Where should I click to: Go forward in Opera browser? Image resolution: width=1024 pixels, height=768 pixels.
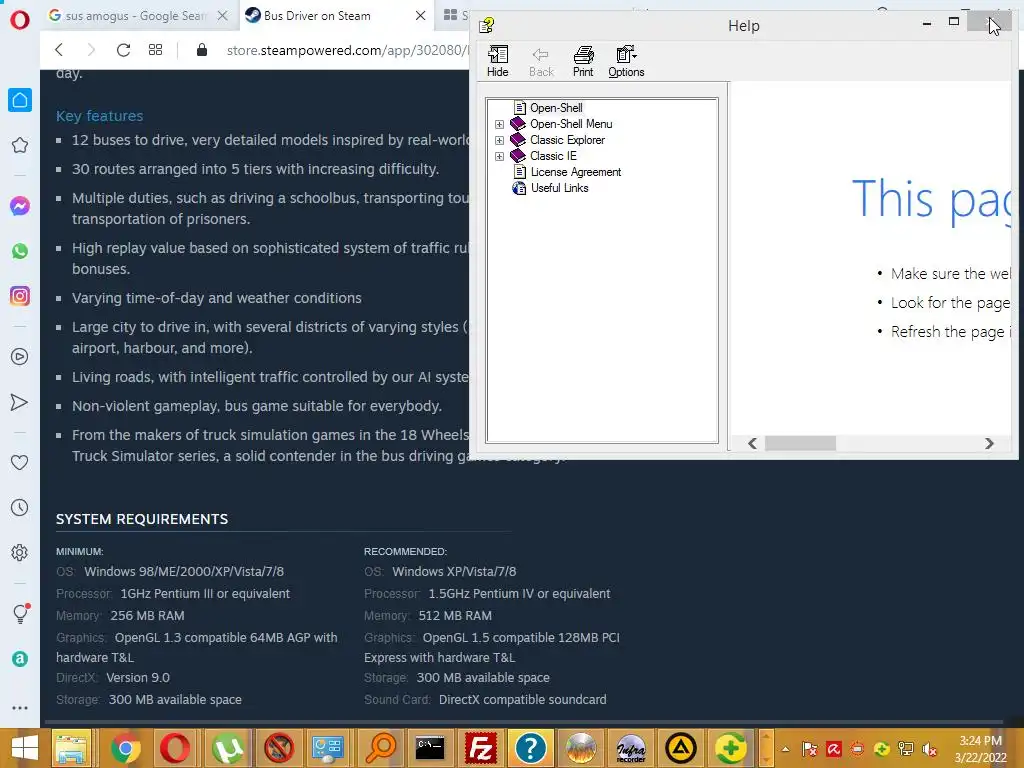[91, 50]
